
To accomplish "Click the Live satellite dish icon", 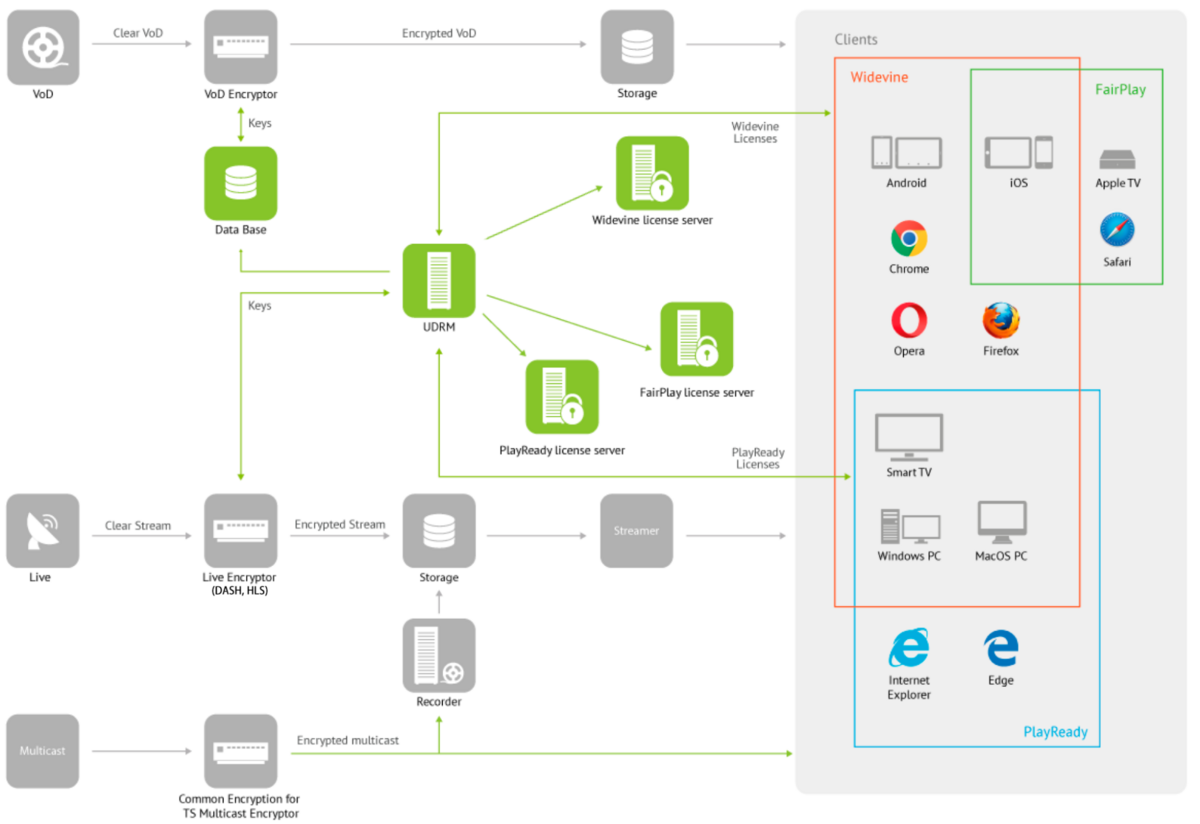I will 43,531.
